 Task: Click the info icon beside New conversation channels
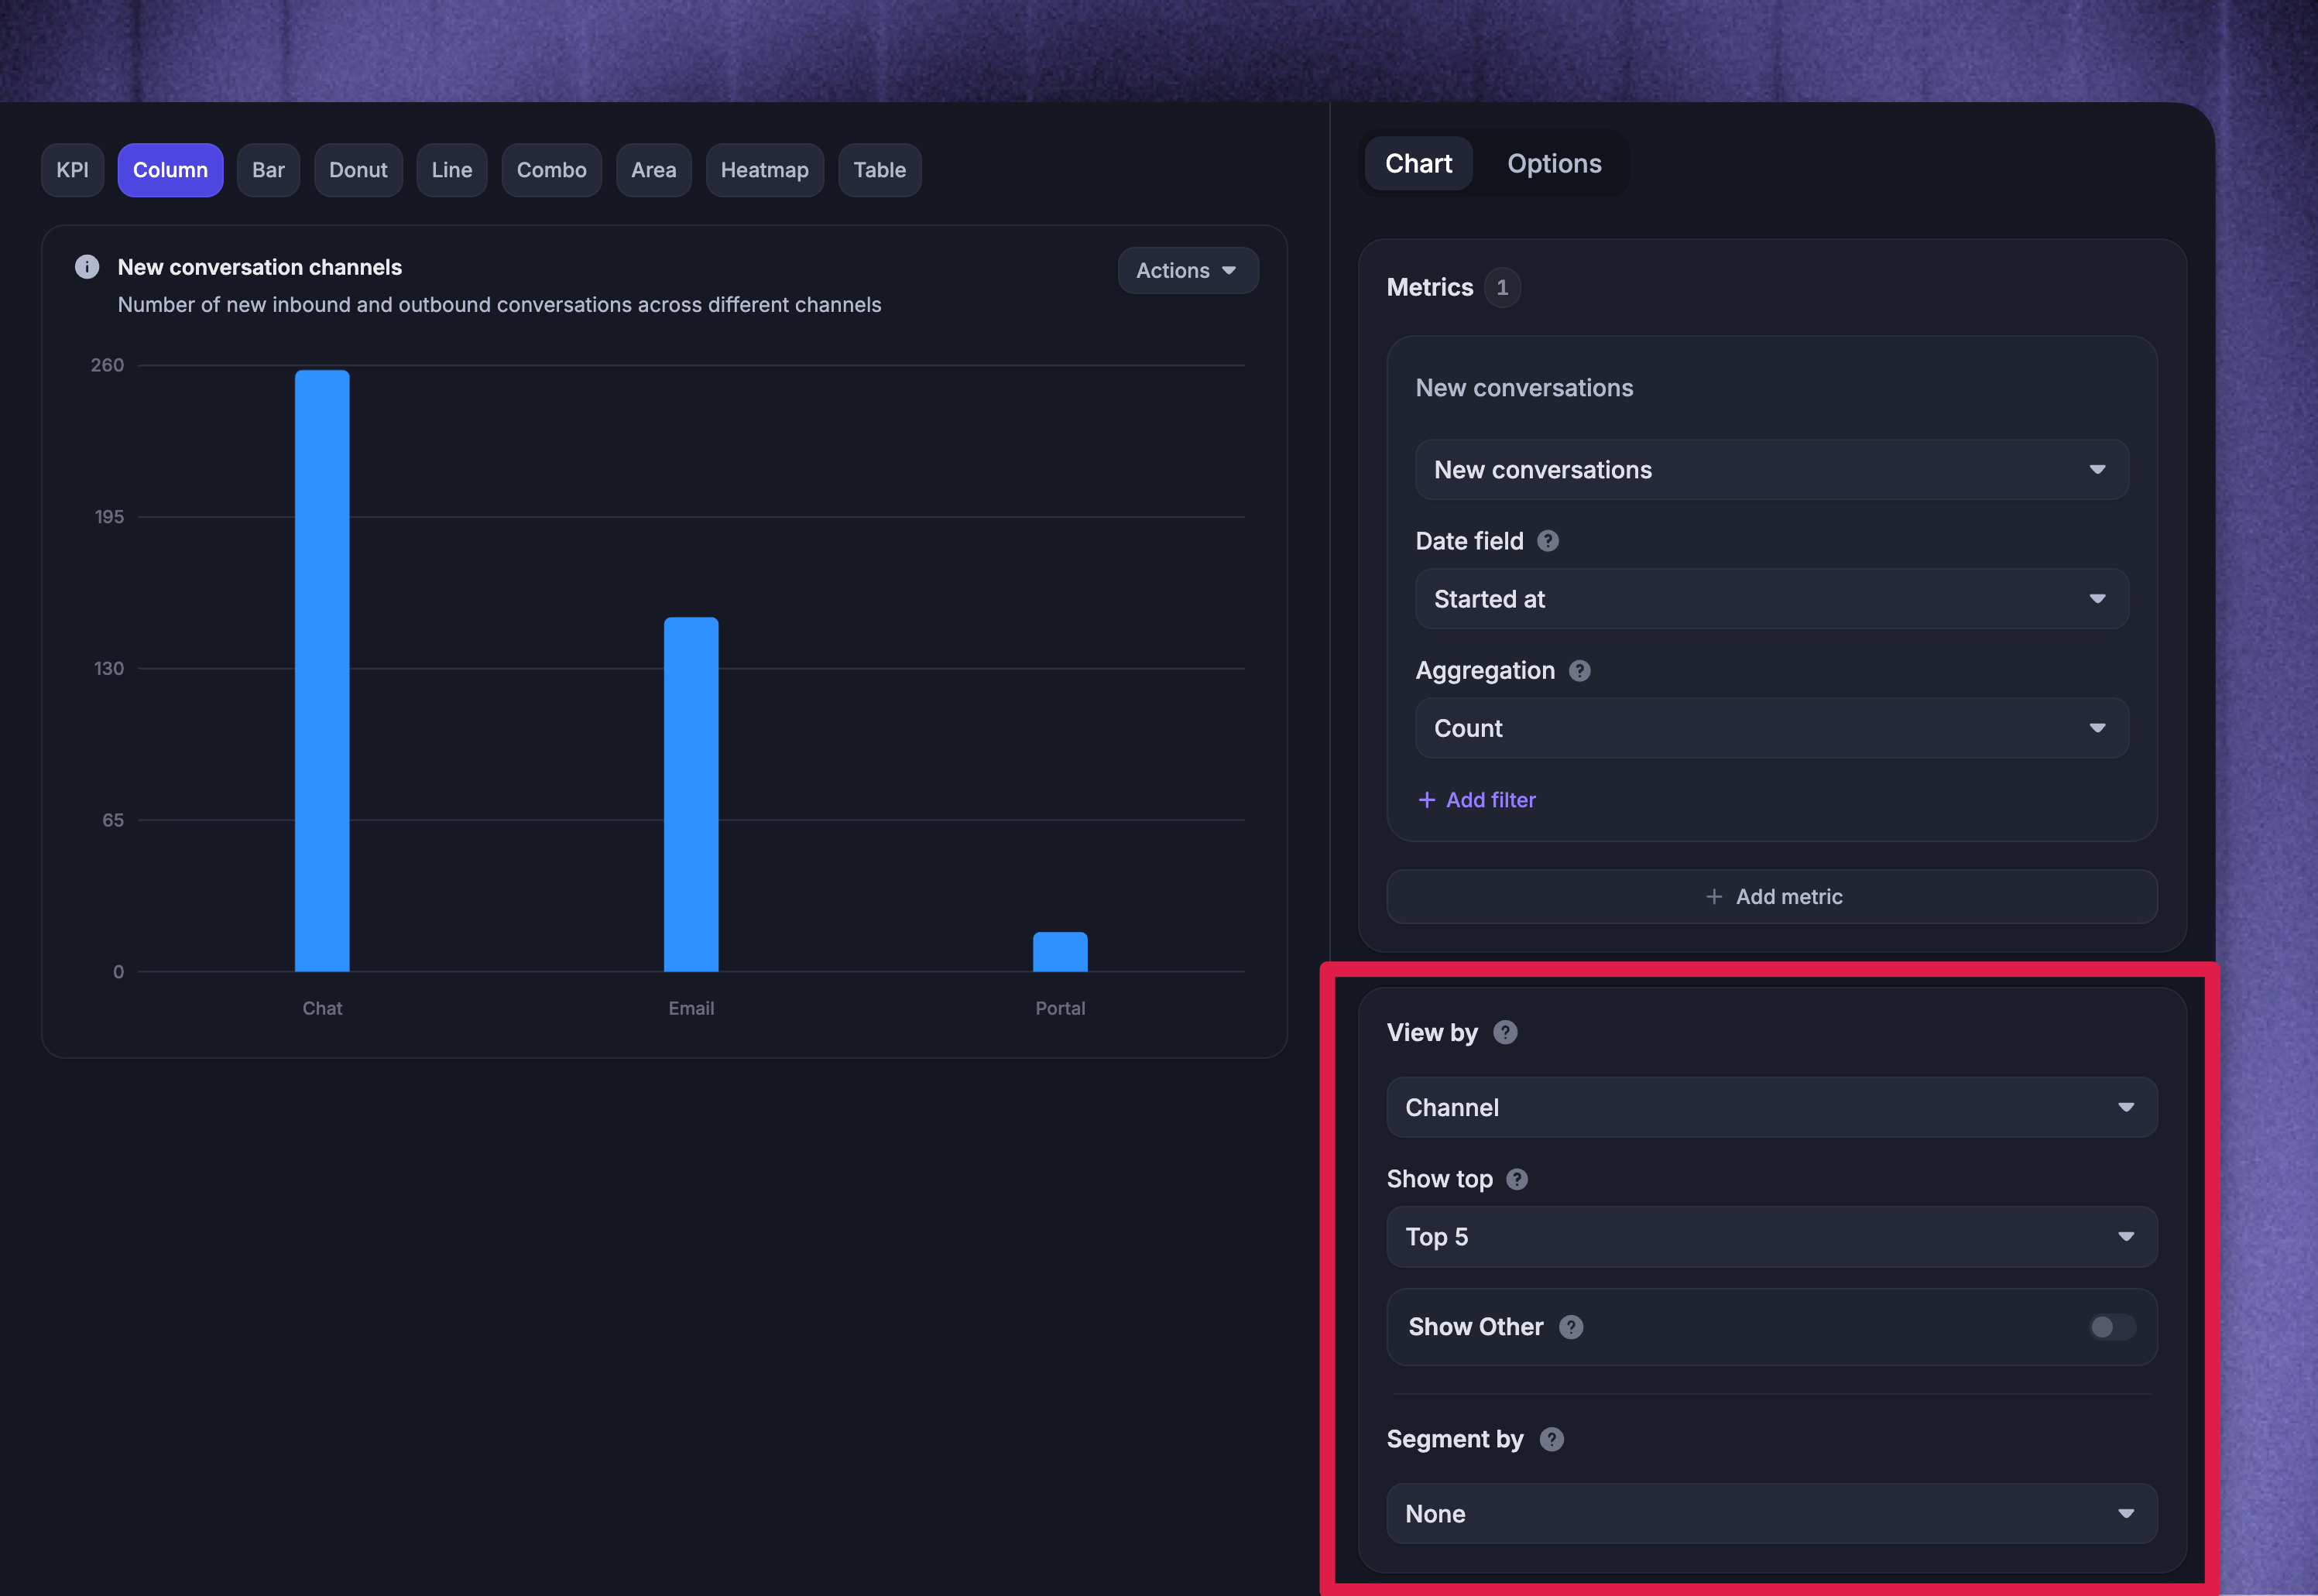[x=87, y=267]
